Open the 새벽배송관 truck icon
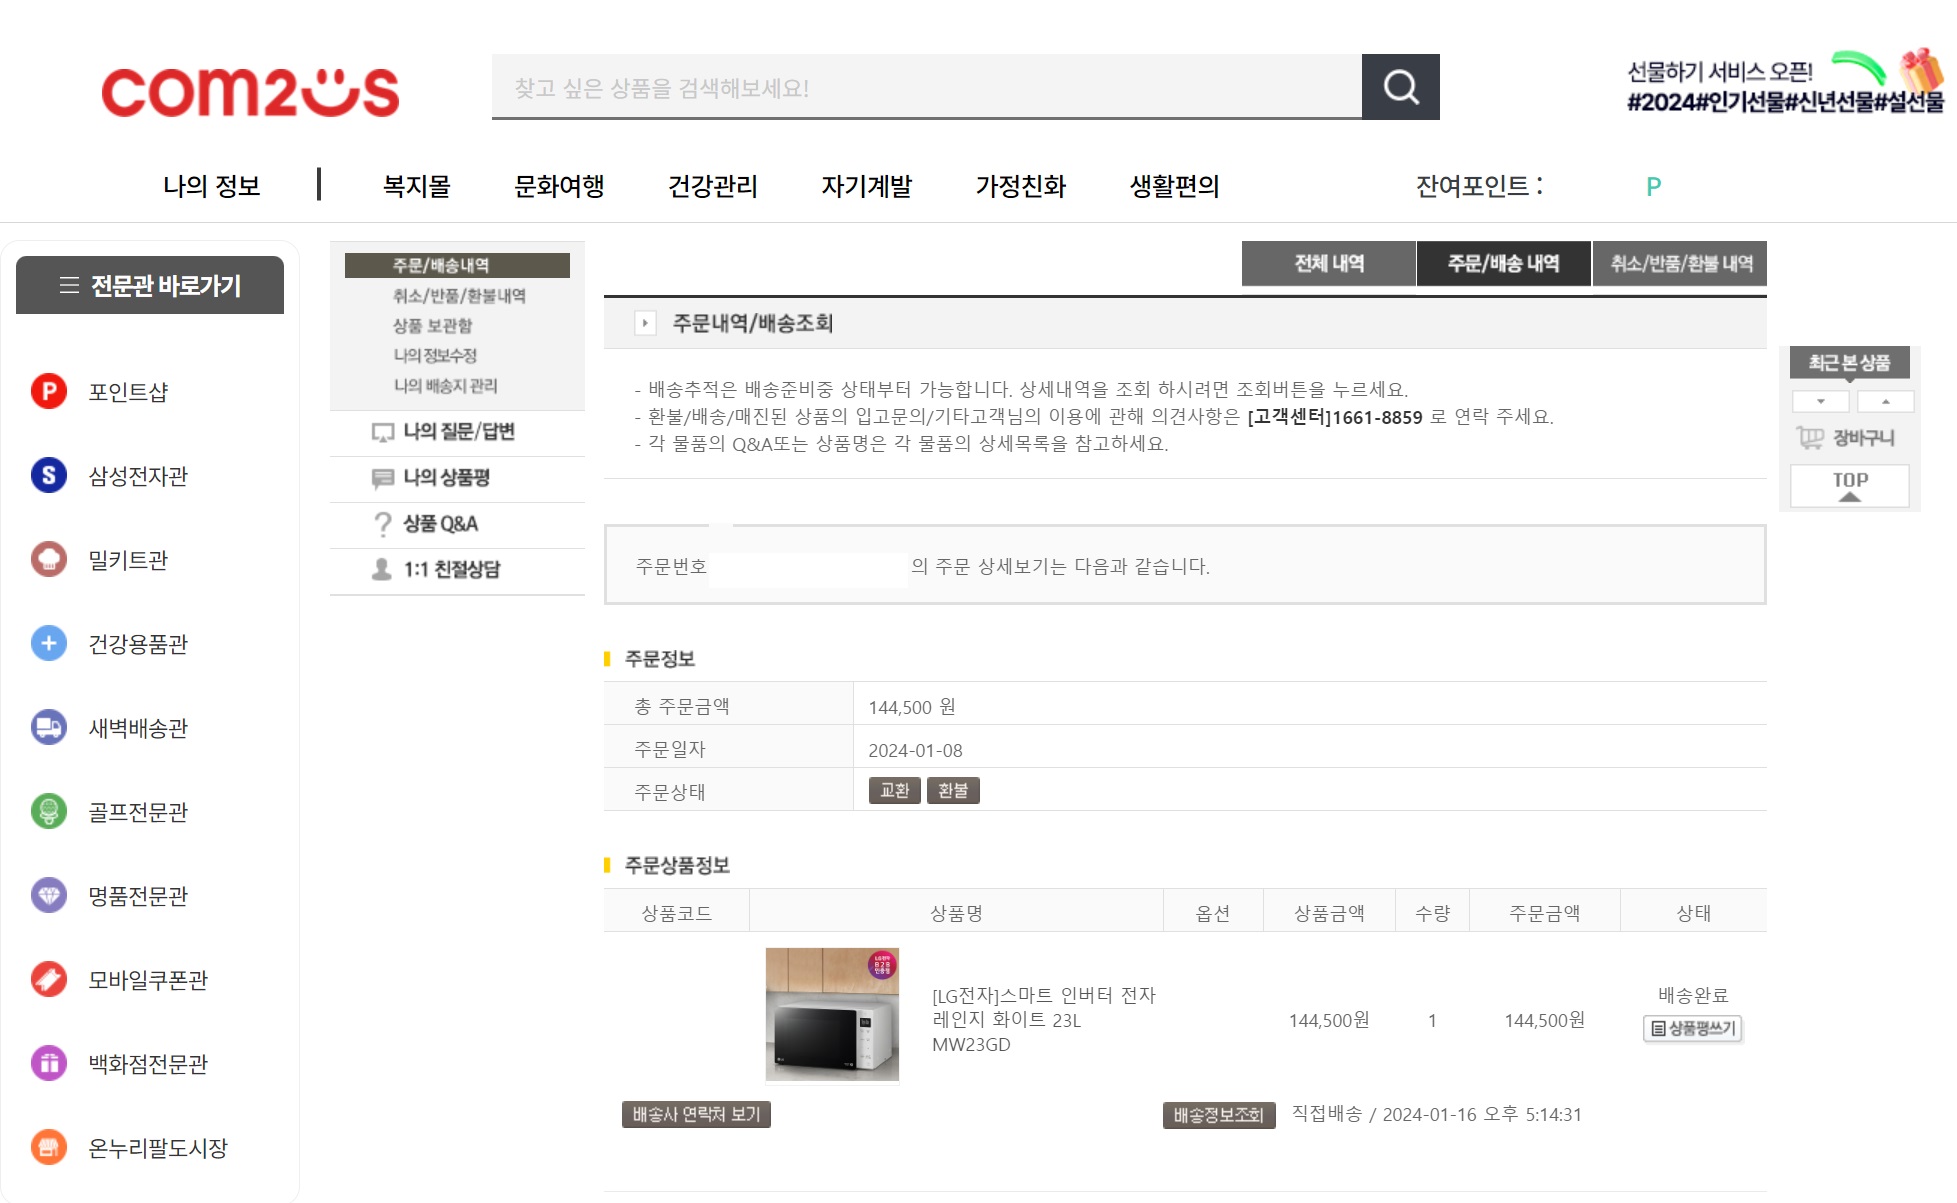 point(49,727)
